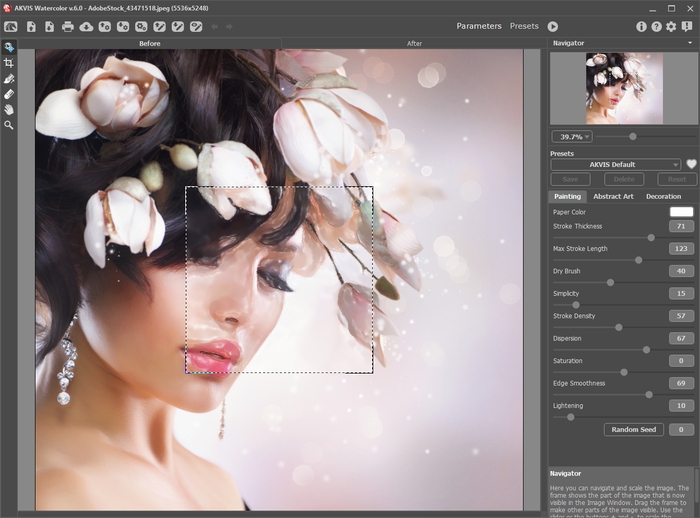Open the AKVIS home page icon
This screenshot has height=518, width=700.
tap(11, 27)
